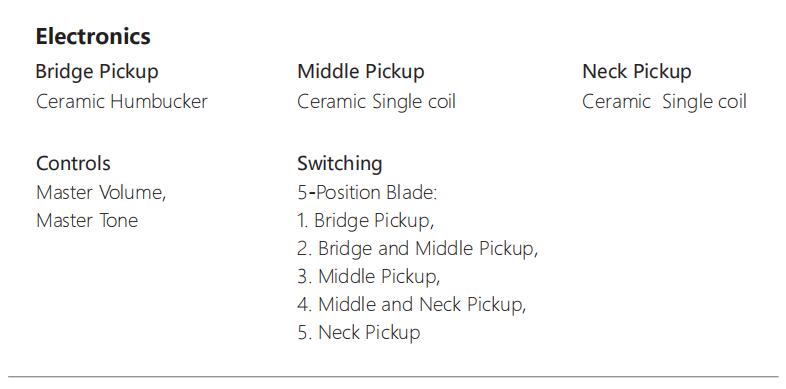
Task: Click the word Humbucker in bridge description
Action: (x=159, y=102)
